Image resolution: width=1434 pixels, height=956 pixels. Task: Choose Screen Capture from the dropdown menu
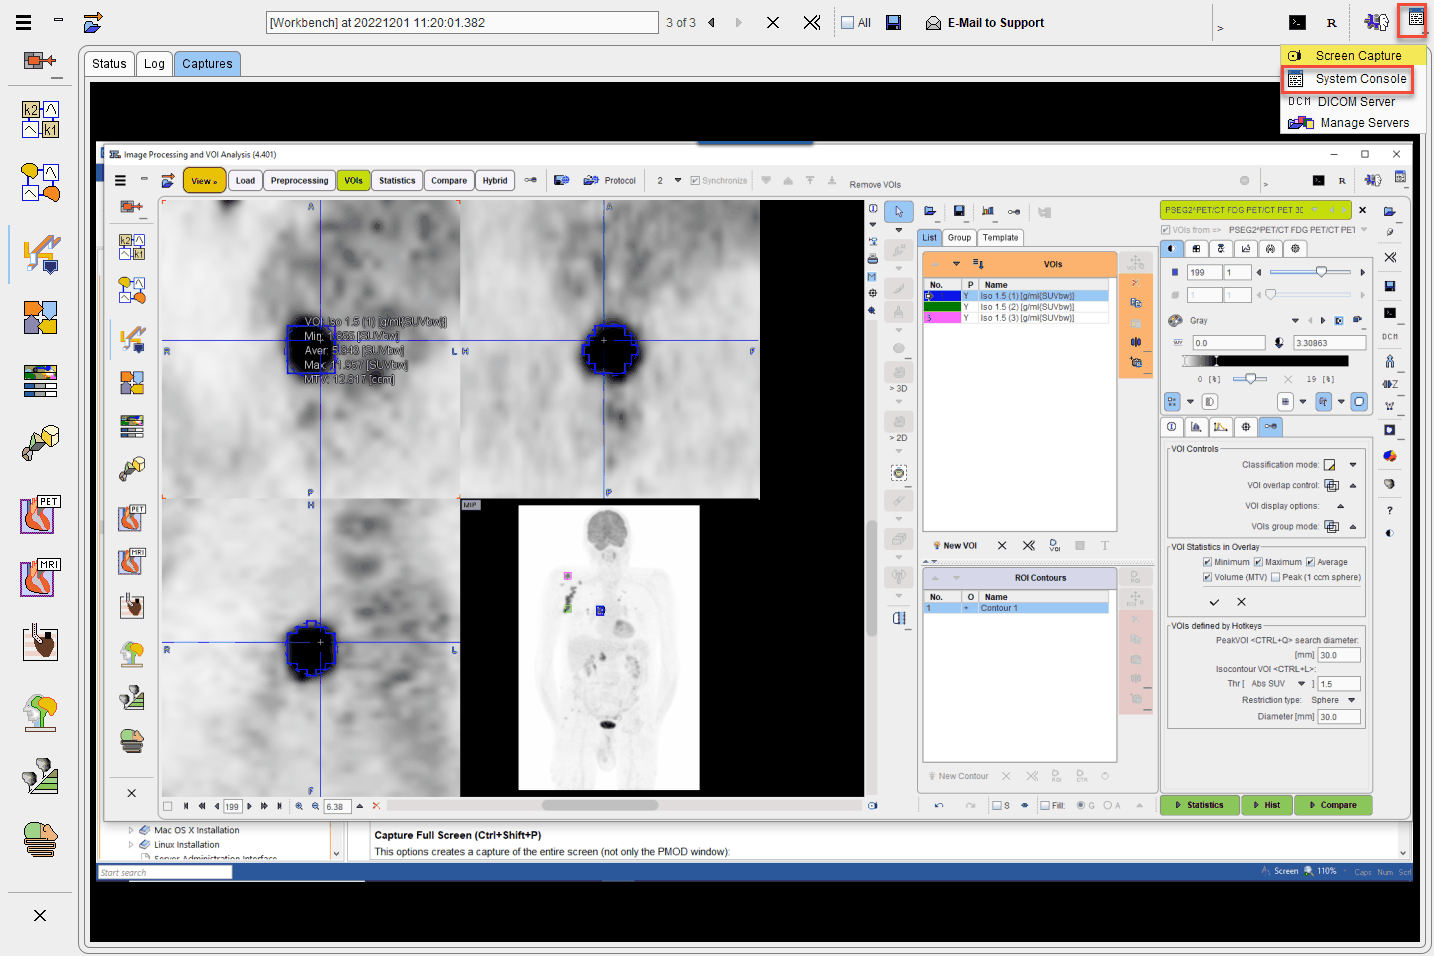pyautogui.click(x=1354, y=56)
